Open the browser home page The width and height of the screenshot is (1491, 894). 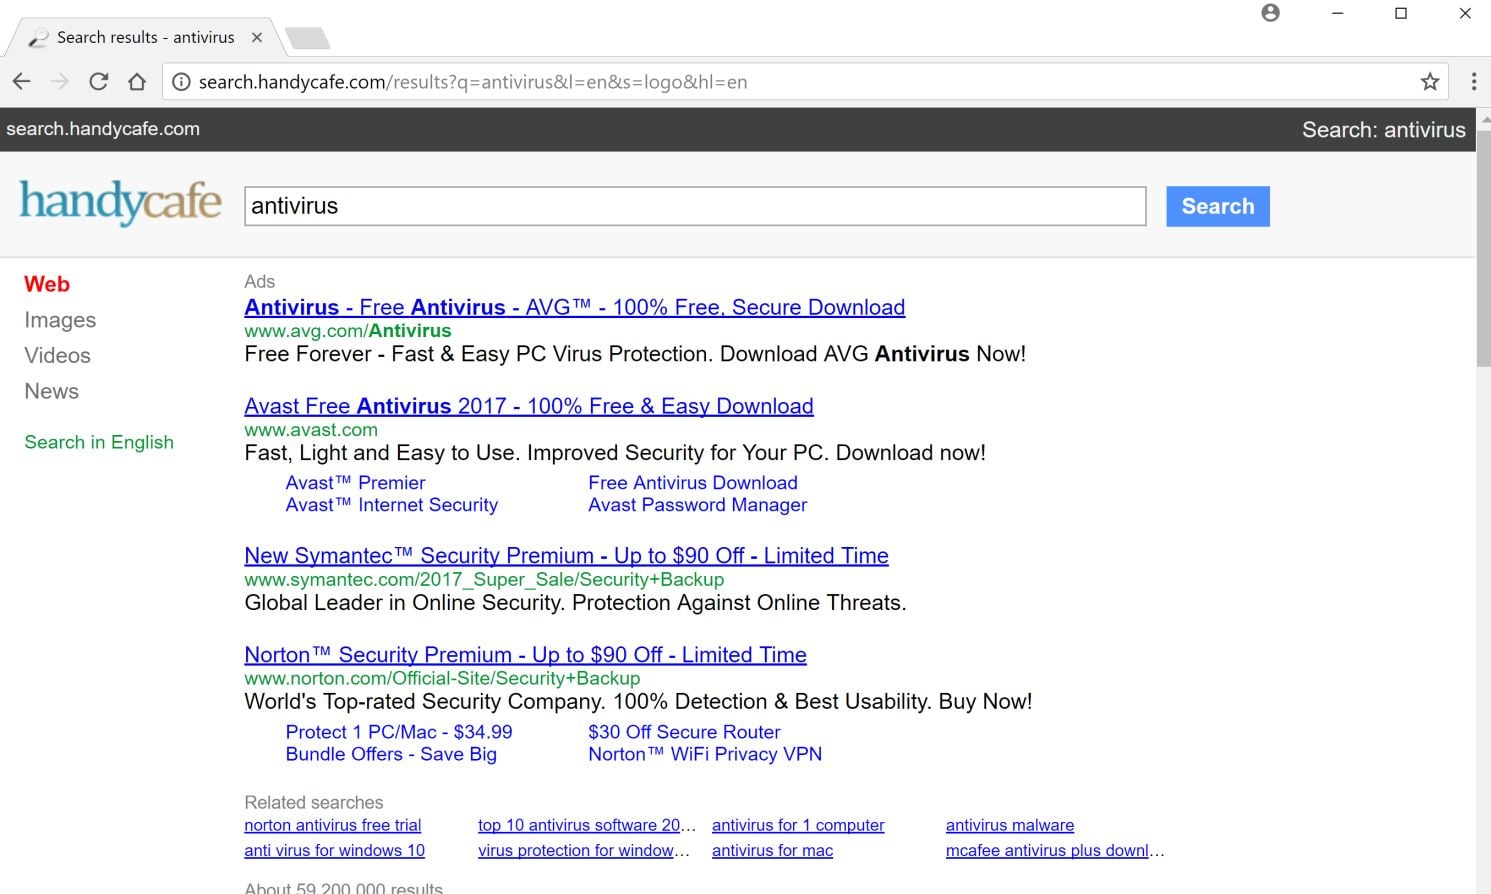[x=137, y=82]
